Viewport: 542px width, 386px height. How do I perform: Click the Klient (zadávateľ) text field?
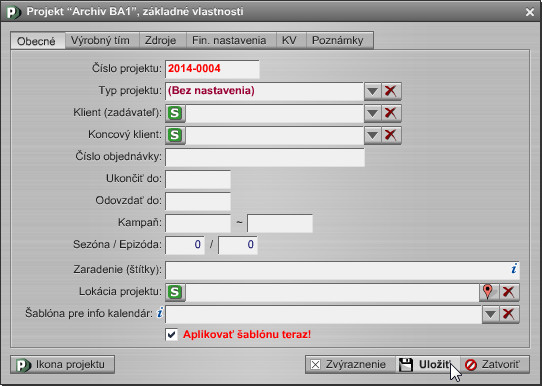(274, 113)
